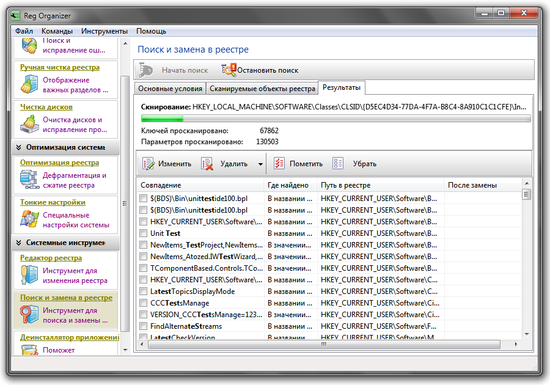
Task: Click the registry error search sidebar icon
Action: [29, 46]
